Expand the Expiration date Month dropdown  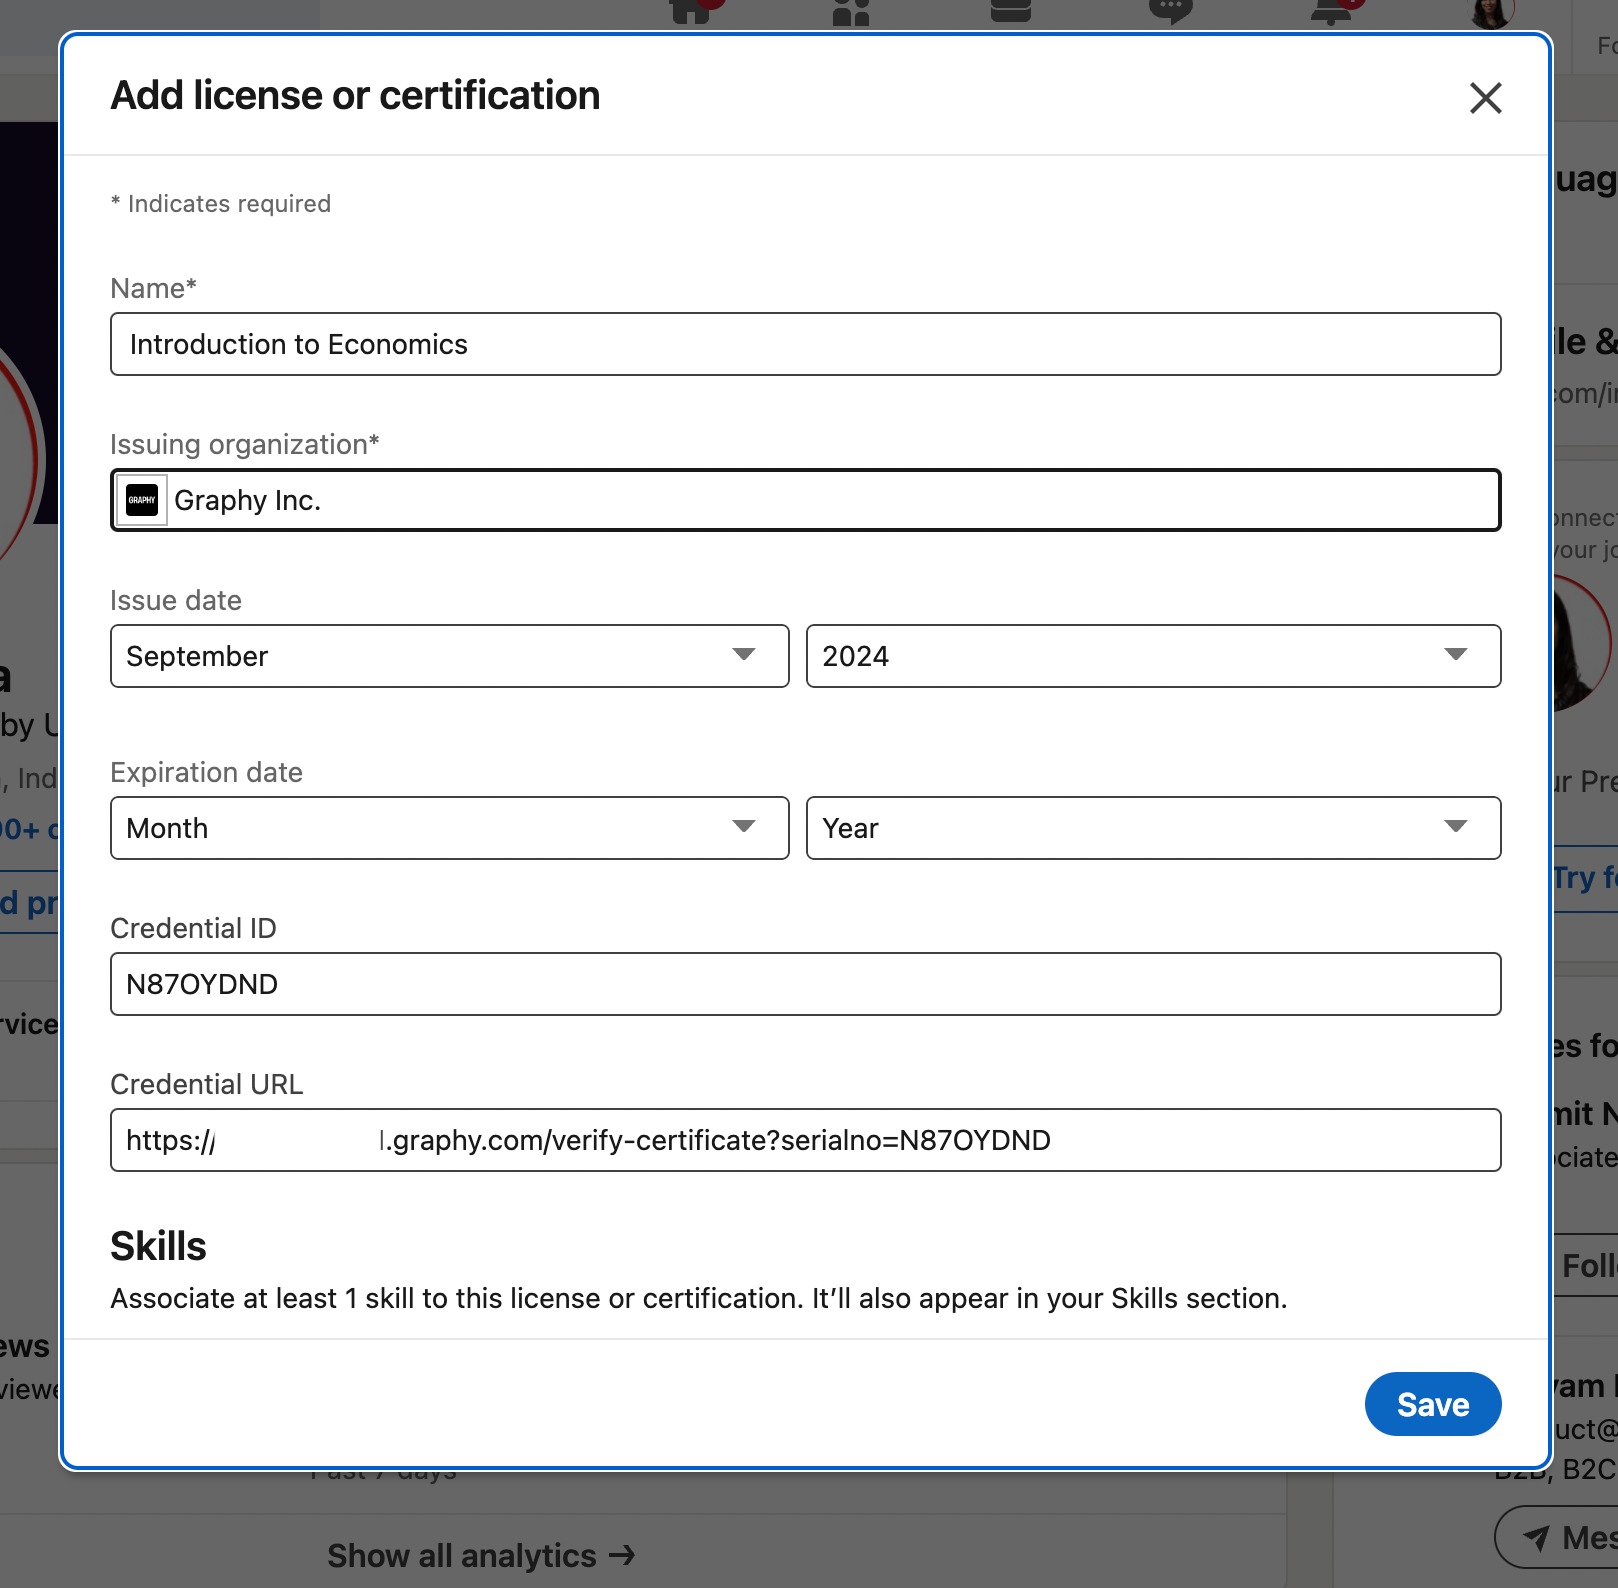(449, 828)
